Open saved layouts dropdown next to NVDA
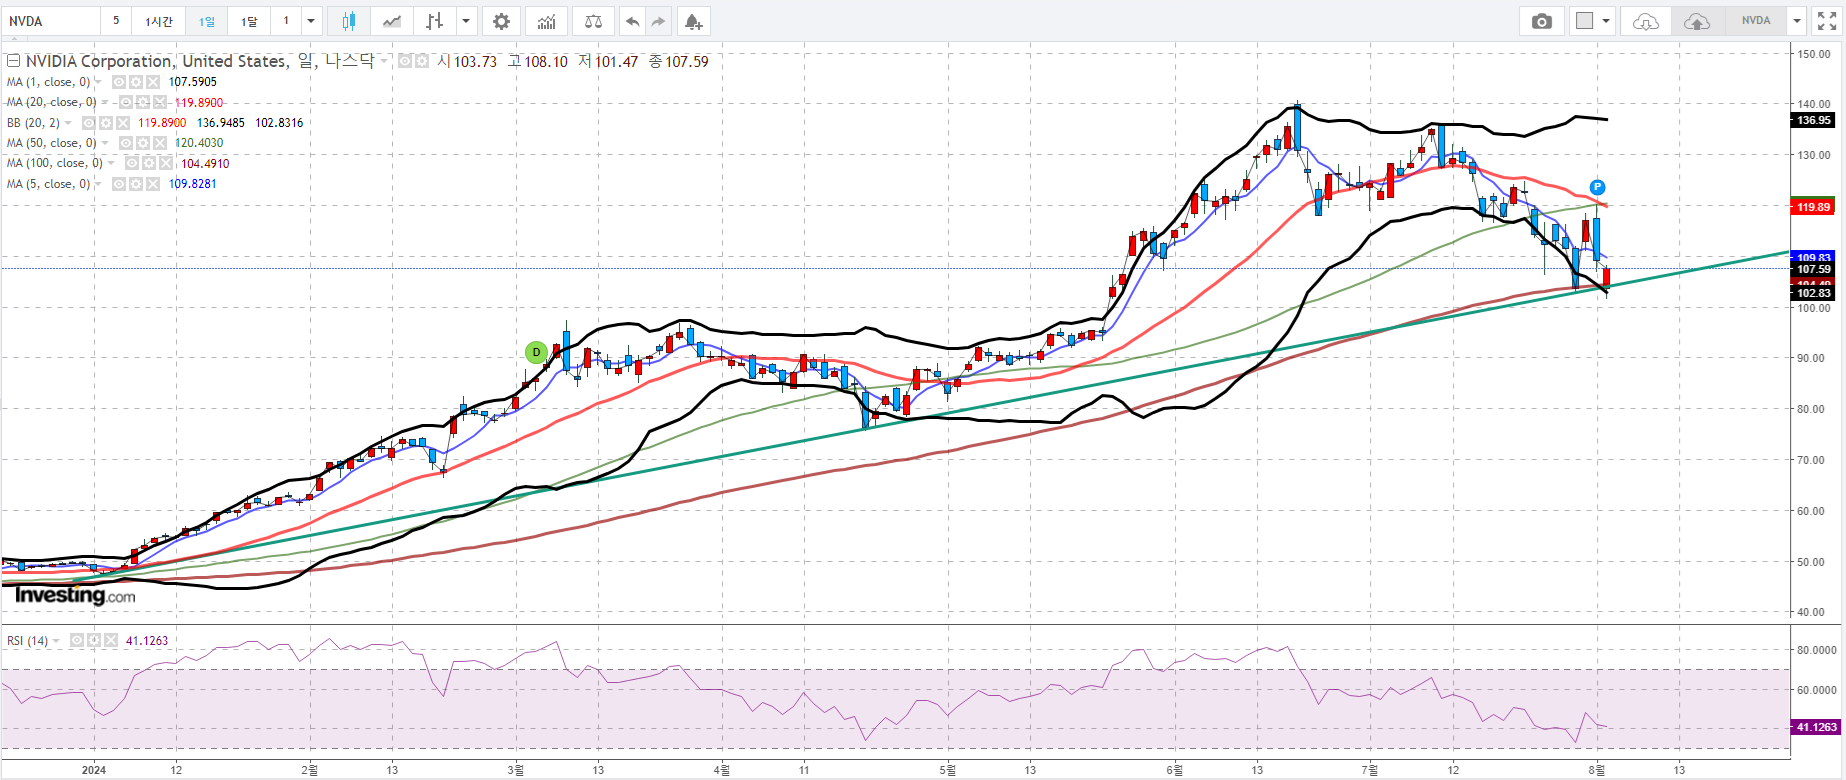Image resolution: width=1846 pixels, height=780 pixels. click(1797, 21)
